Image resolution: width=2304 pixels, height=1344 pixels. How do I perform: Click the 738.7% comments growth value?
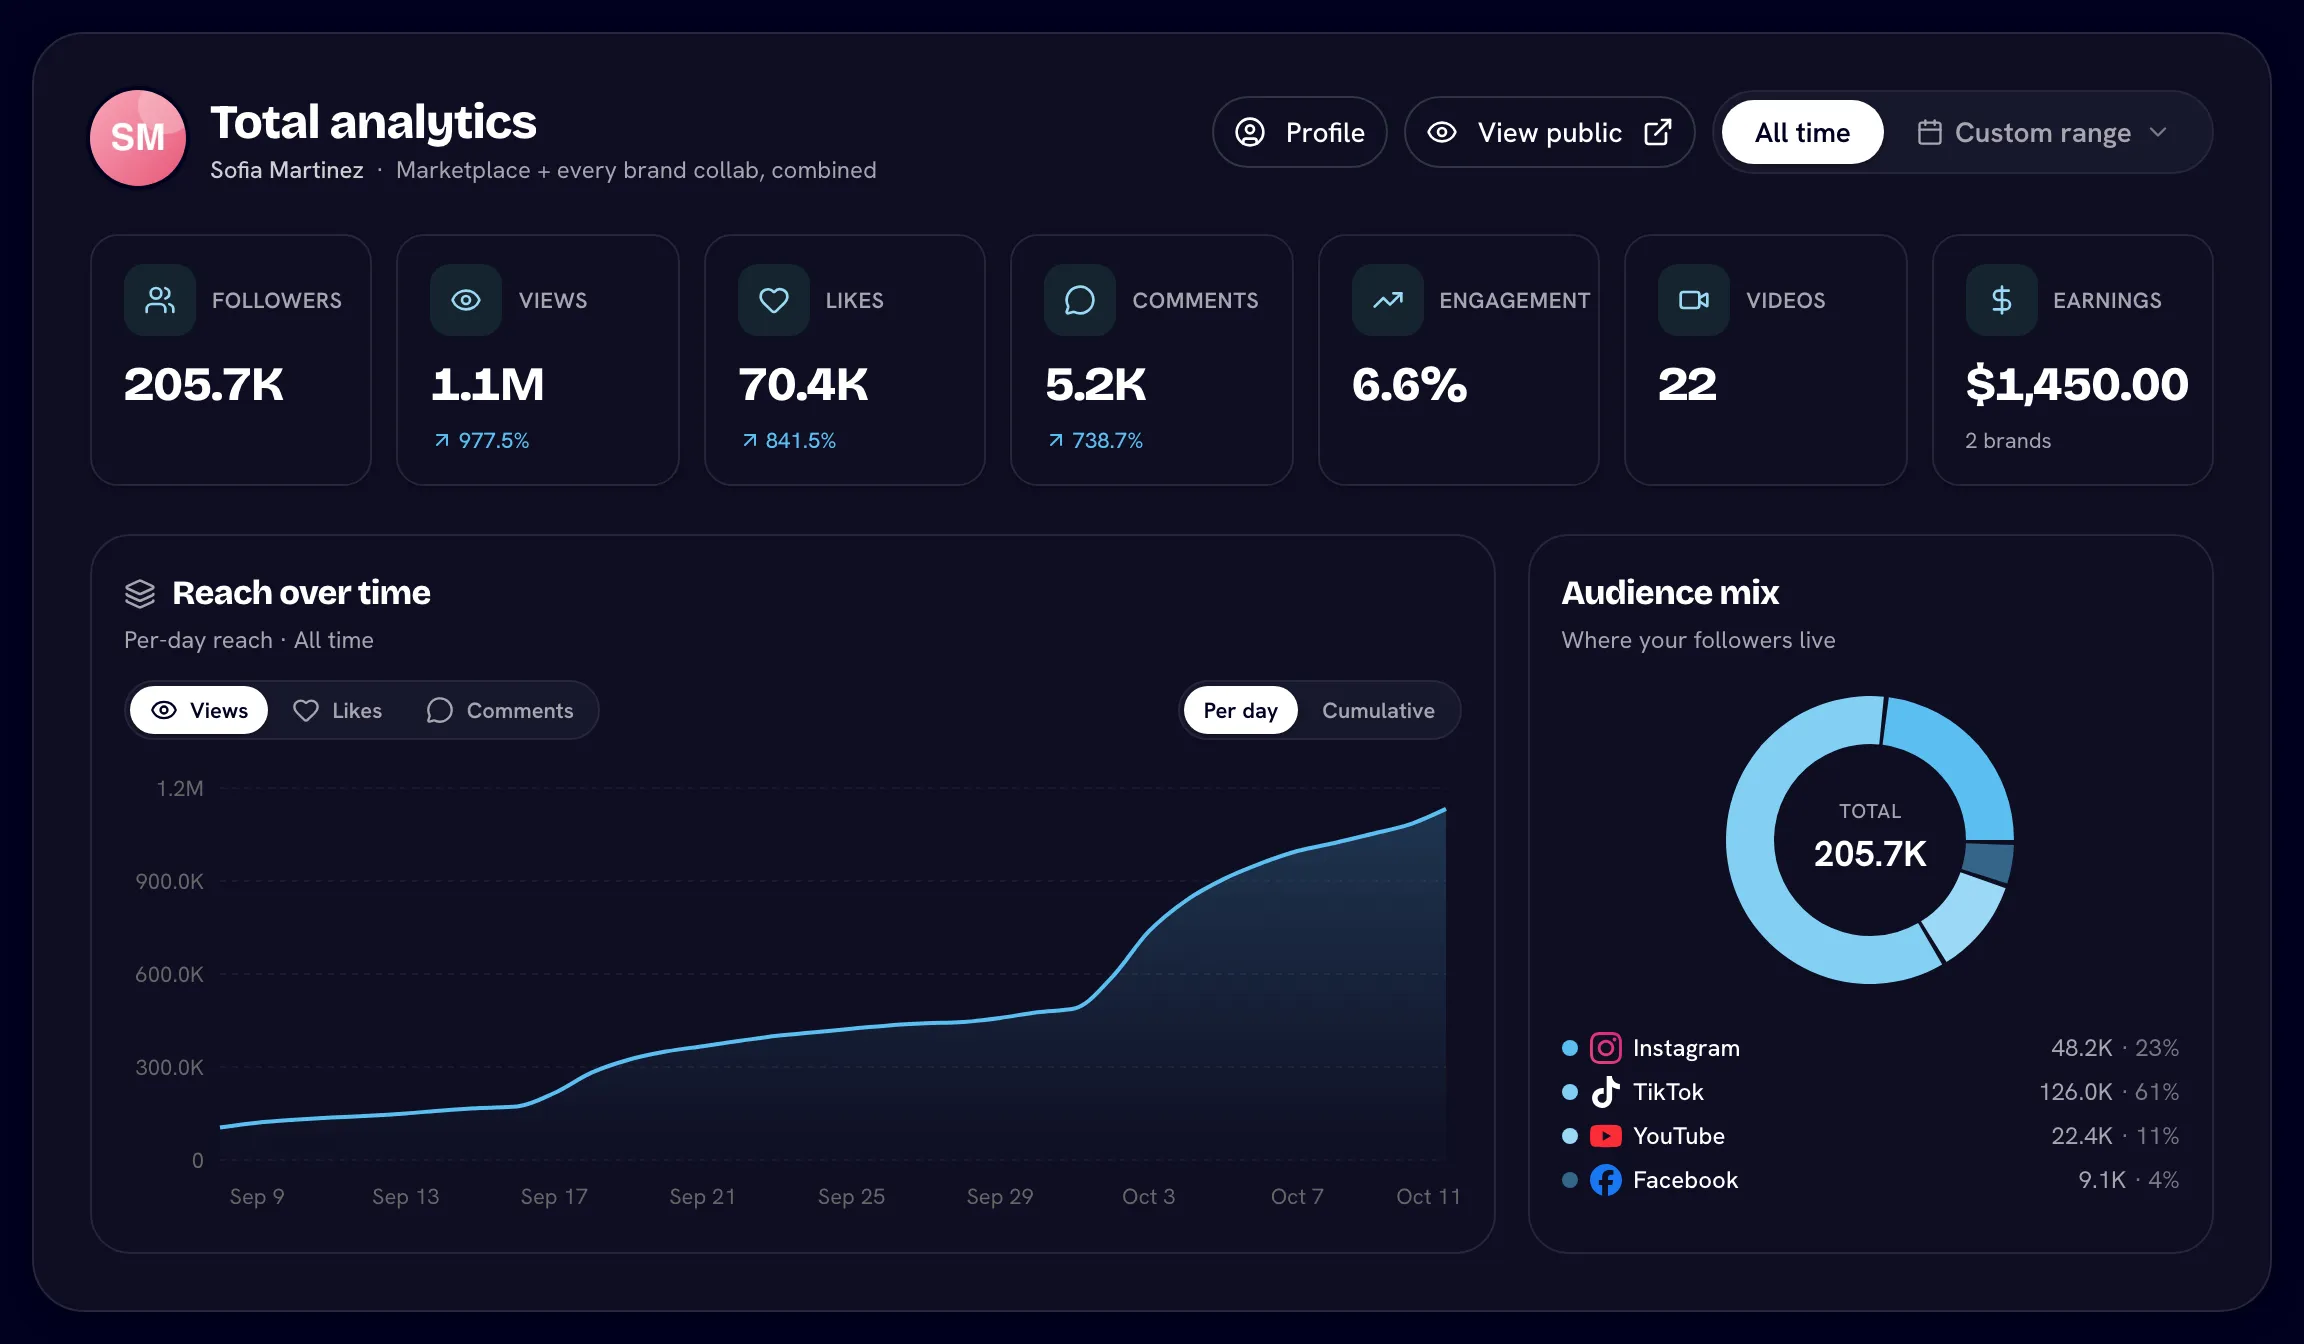(1107, 440)
